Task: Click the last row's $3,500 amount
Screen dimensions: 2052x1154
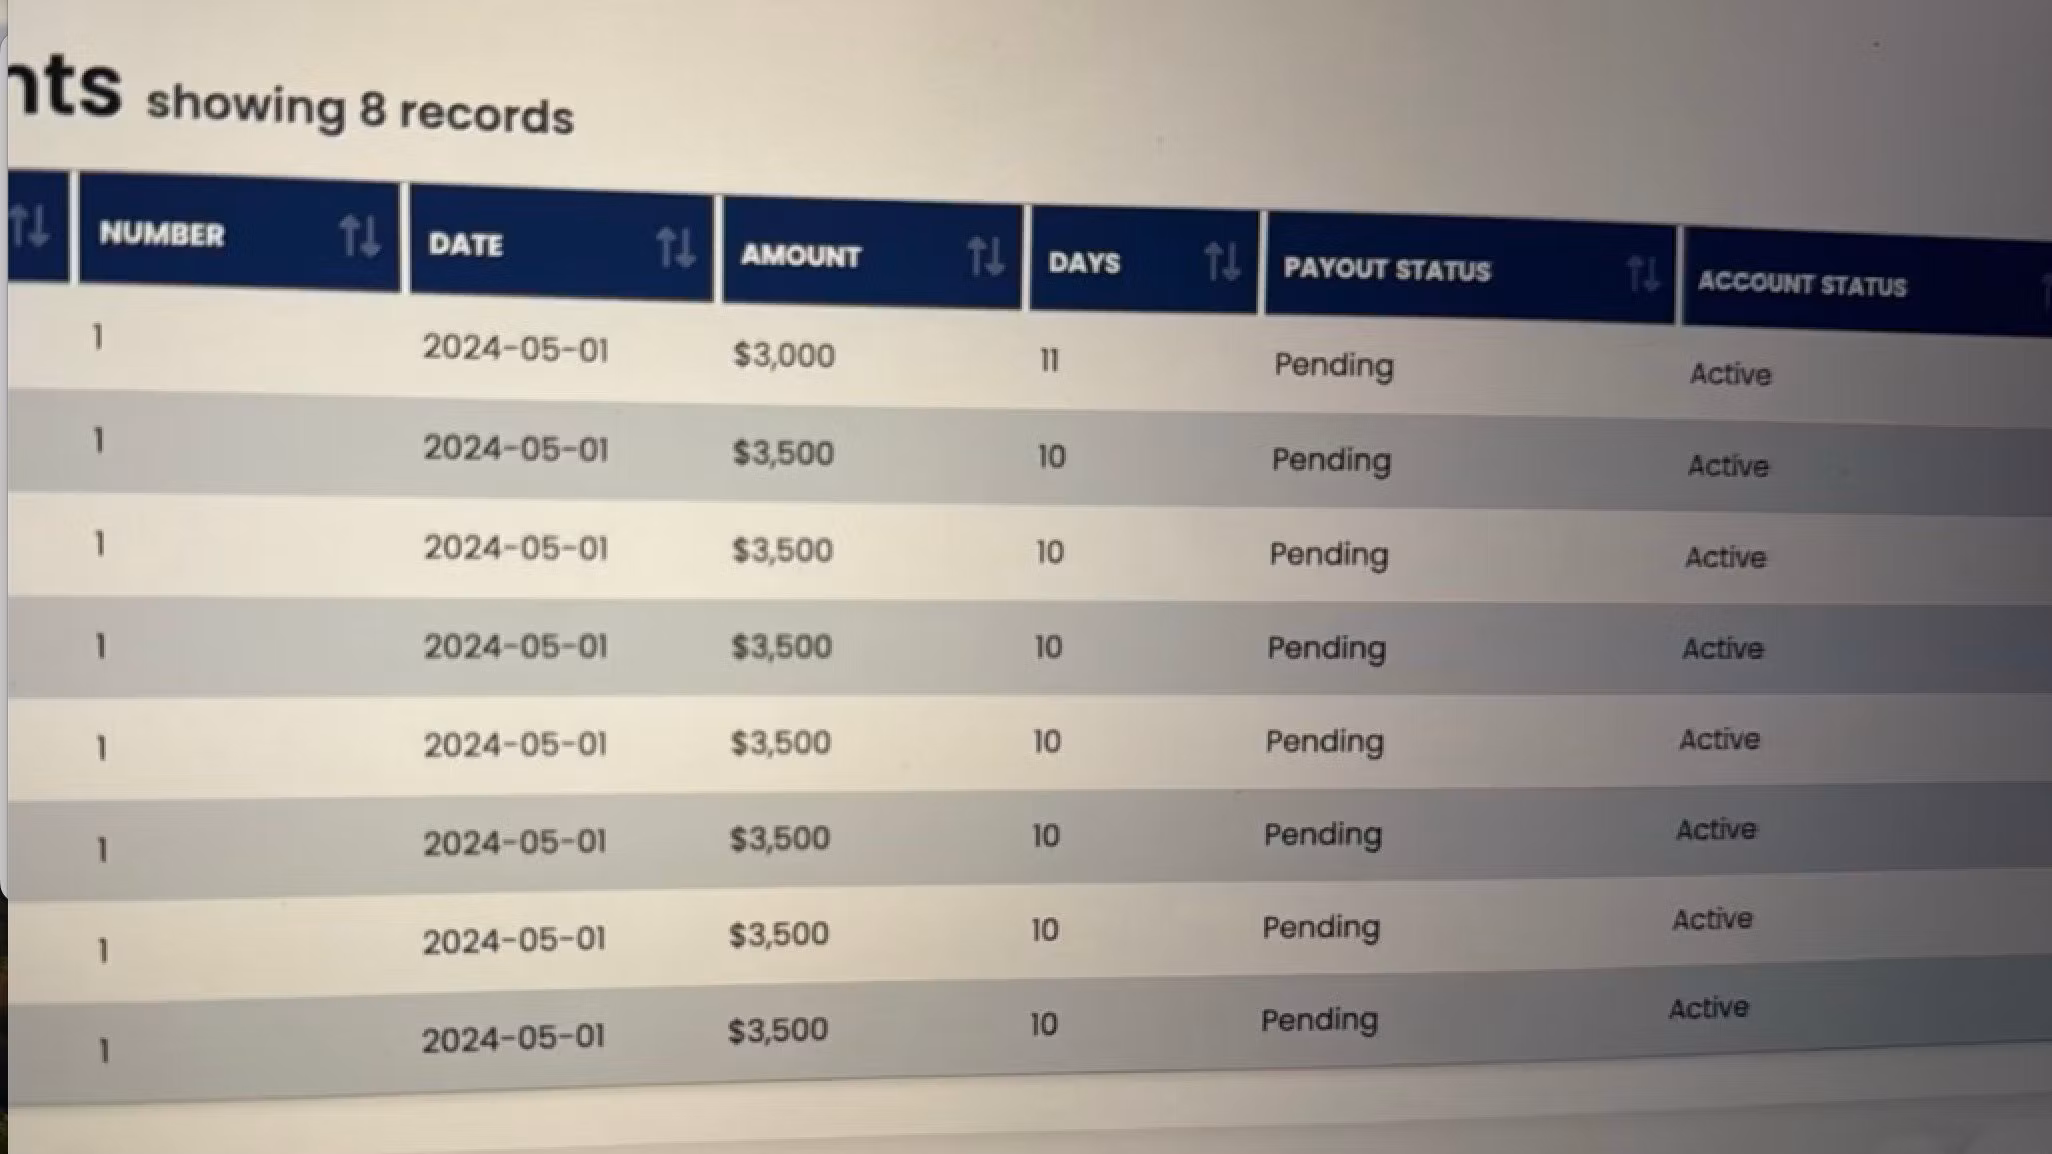Action: point(778,1030)
